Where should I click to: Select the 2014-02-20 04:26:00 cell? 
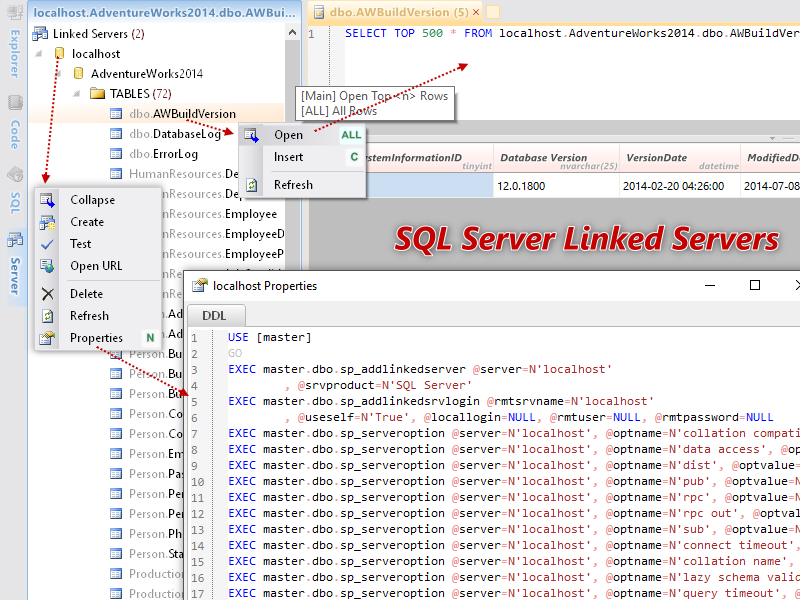pyautogui.click(x=680, y=186)
